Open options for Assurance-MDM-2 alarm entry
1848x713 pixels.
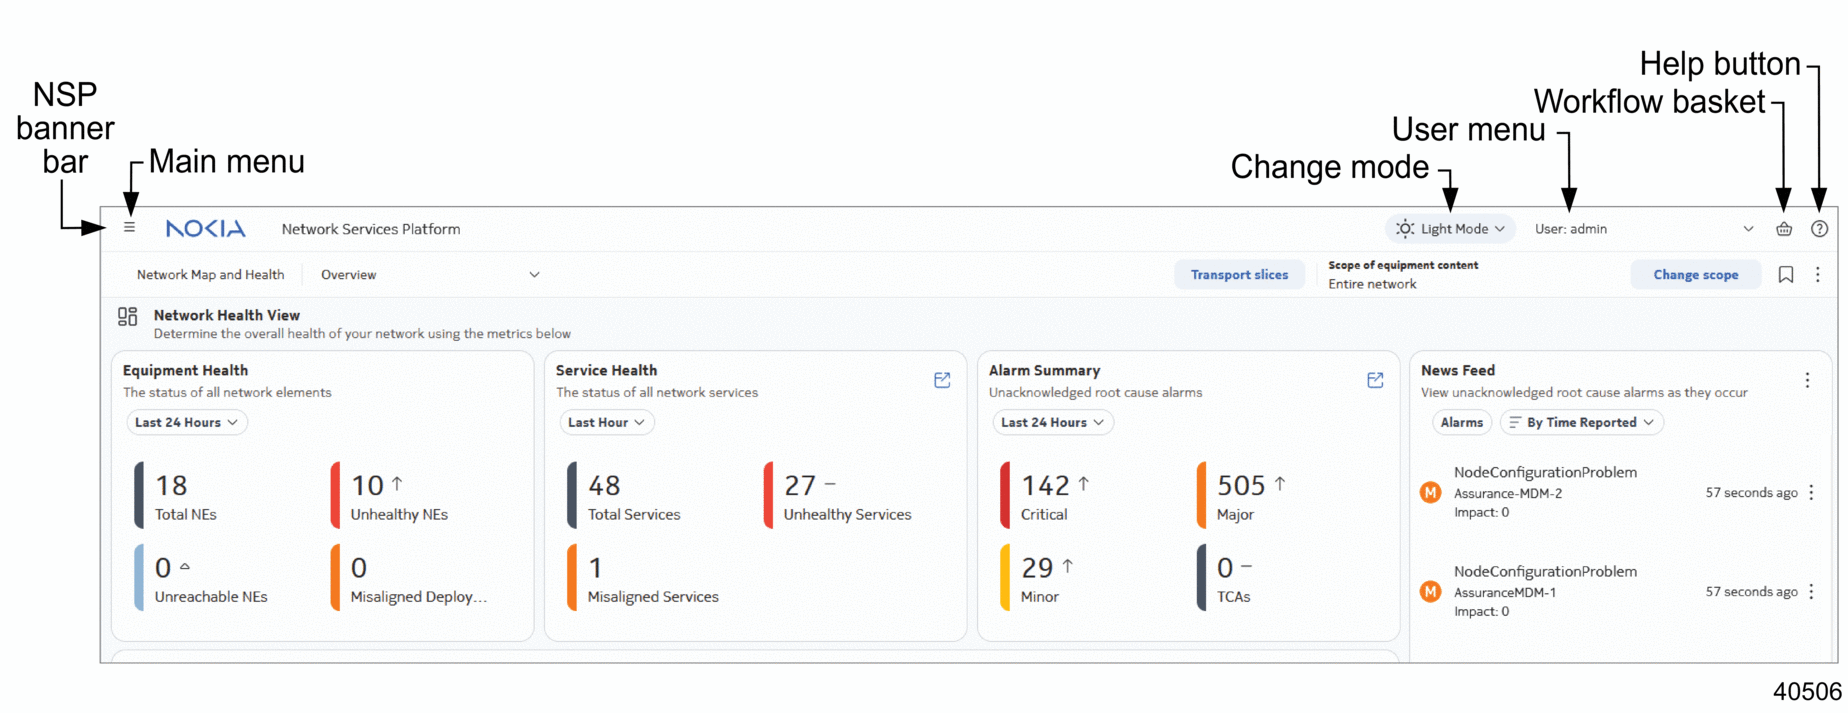pyautogui.click(x=1811, y=493)
